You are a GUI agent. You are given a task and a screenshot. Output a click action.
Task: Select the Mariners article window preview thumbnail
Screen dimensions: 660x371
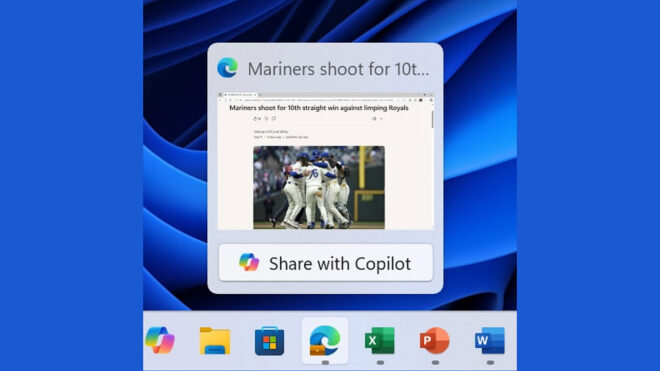click(325, 161)
